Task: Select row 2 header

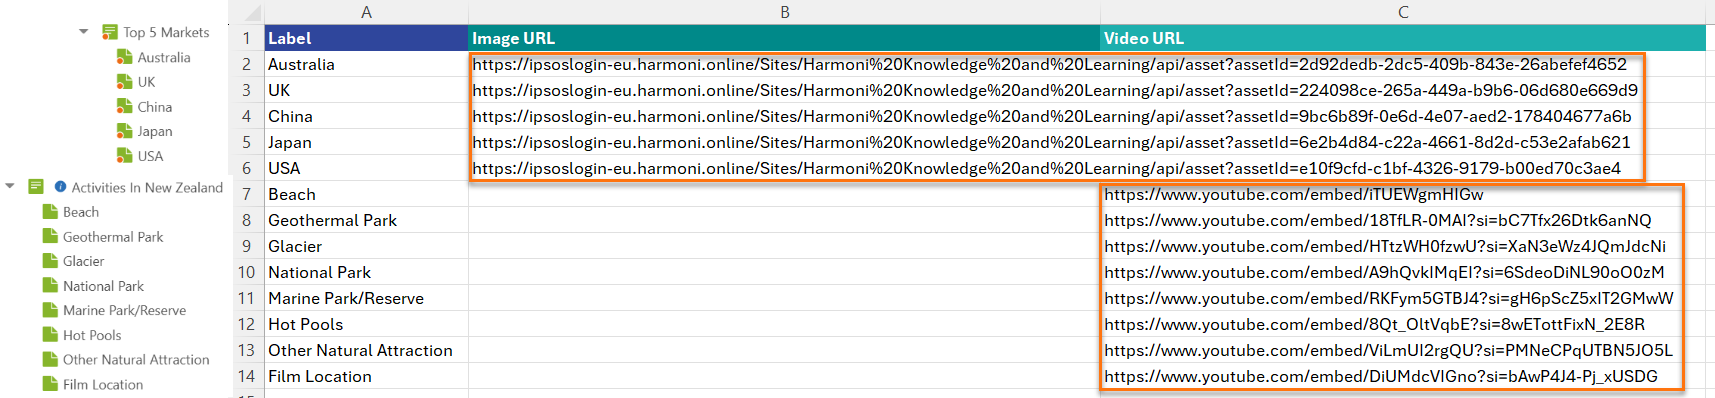Action: 247,64
